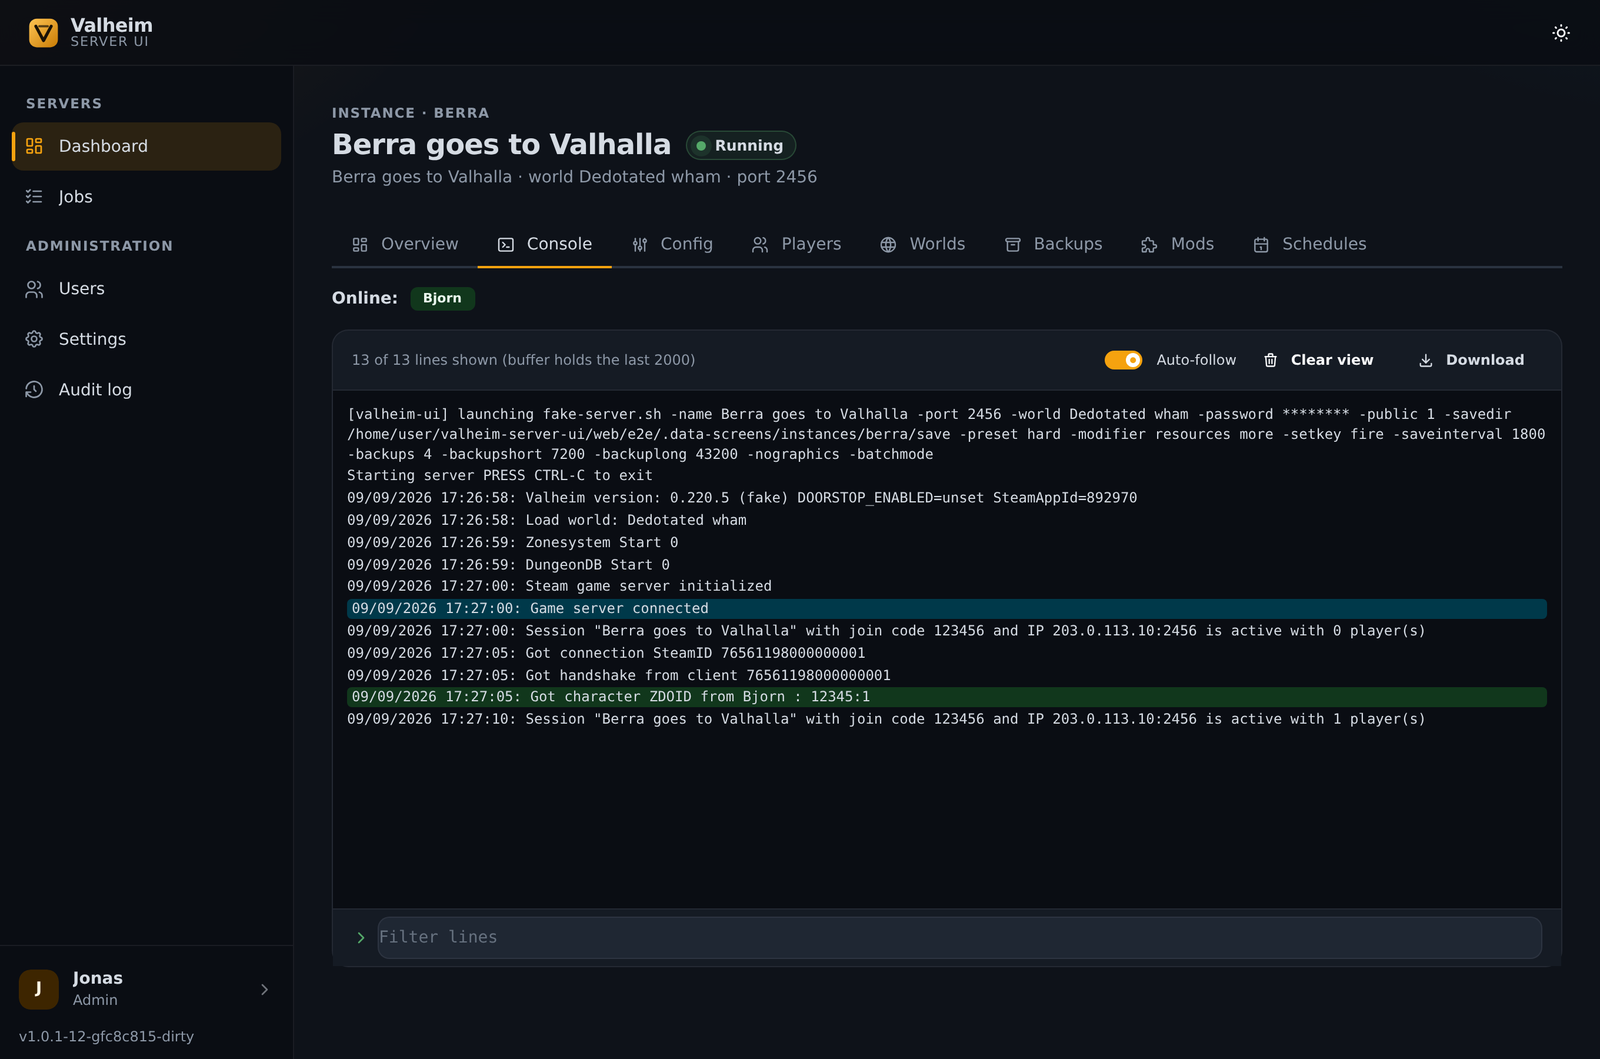Focus the Filter lines input field
This screenshot has height=1059, width=1600.
(x=959, y=938)
